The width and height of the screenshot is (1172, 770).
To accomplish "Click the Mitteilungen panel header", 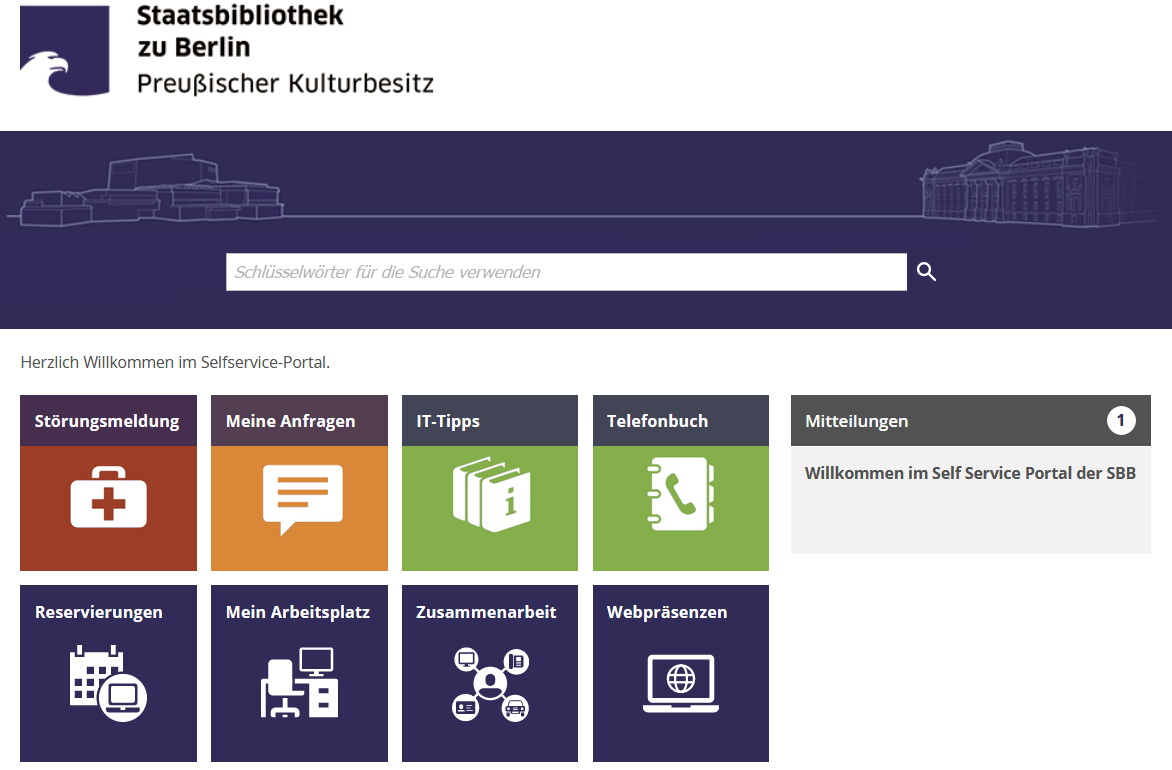I will pyautogui.click(x=971, y=421).
